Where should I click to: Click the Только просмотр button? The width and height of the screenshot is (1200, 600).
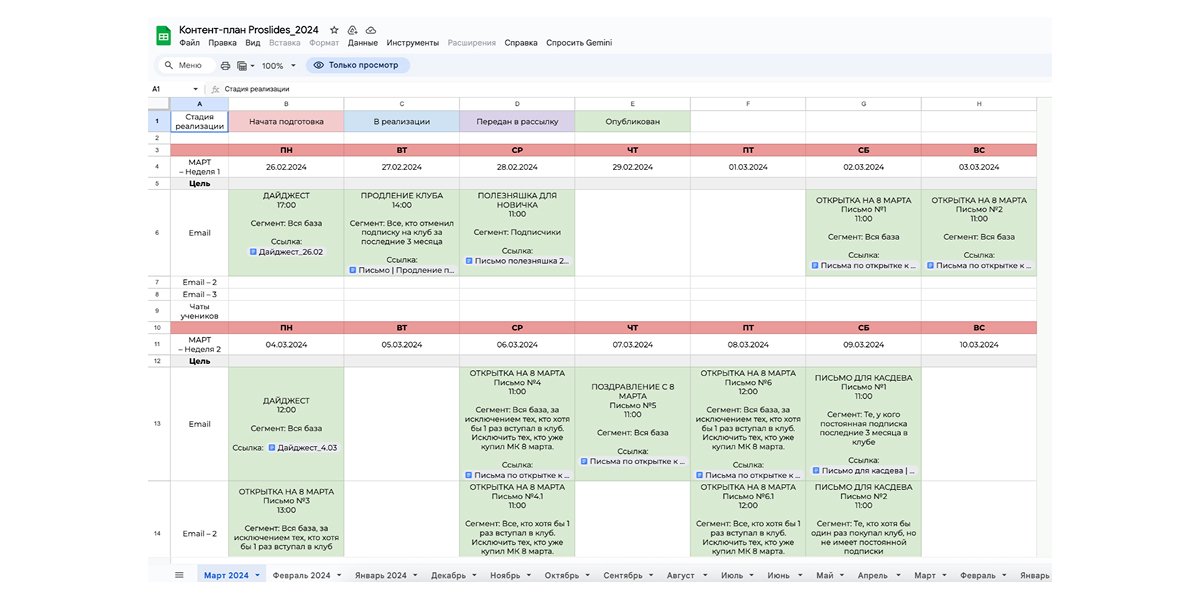coord(357,65)
